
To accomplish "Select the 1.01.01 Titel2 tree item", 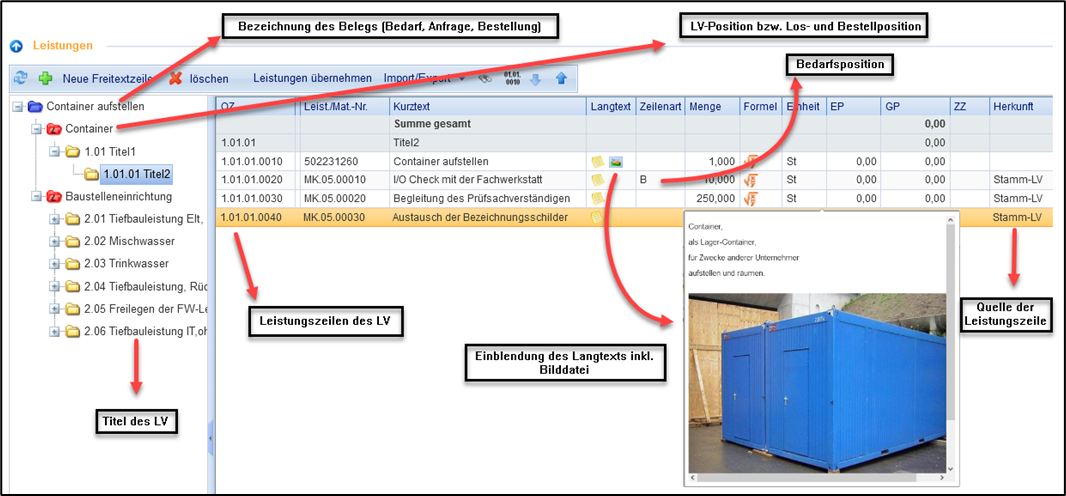I will pyautogui.click(x=134, y=174).
